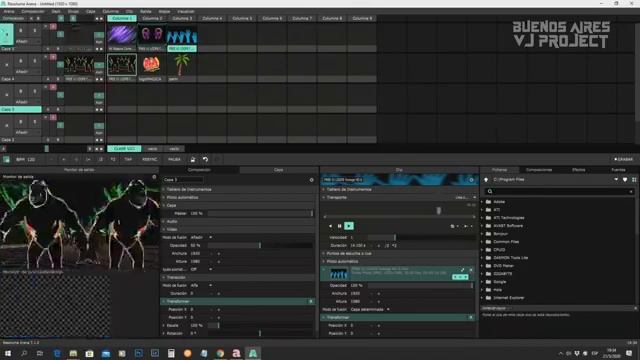Click the GRABAR record button

point(623,159)
